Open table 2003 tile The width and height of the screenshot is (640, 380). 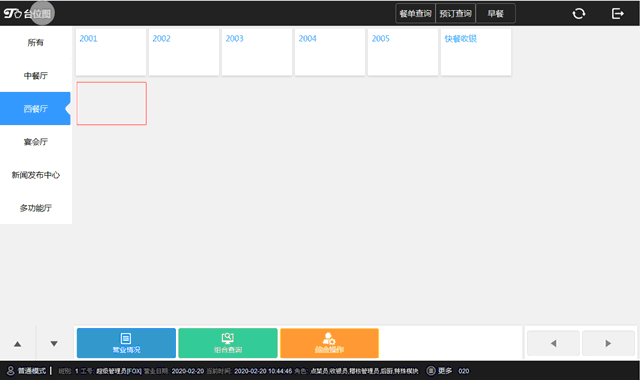coord(257,52)
